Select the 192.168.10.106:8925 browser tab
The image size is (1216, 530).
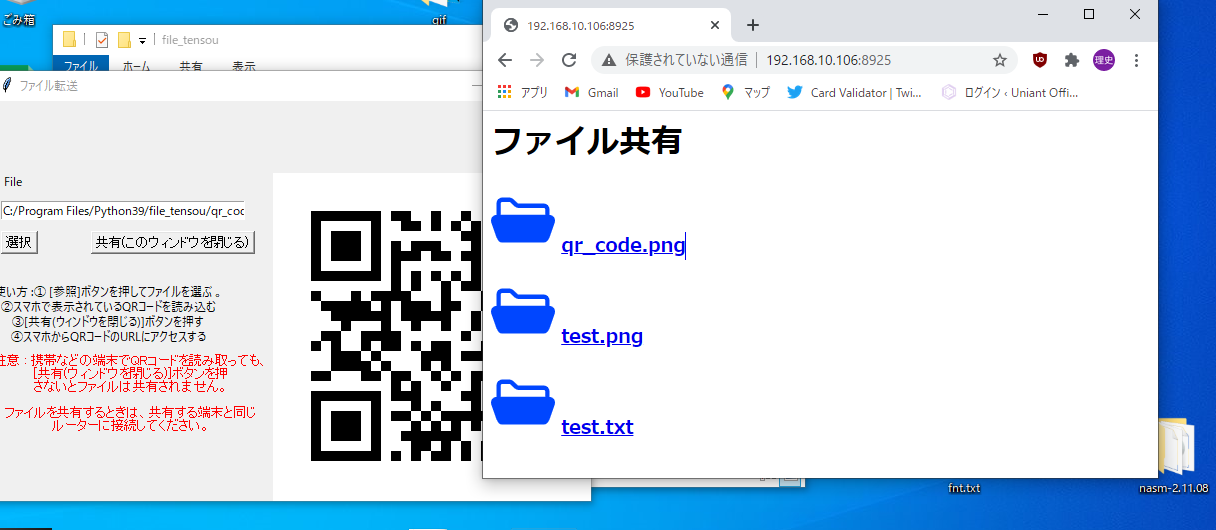(613, 25)
